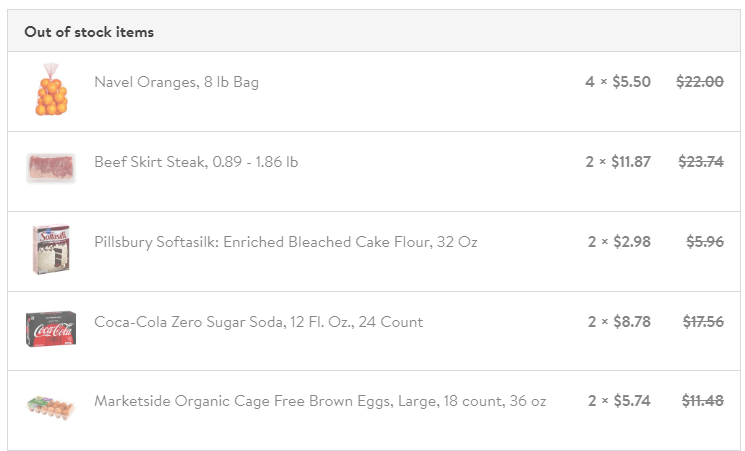745x451 pixels.
Task: Click the struck-through $11.48 total
Action: [x=703, y=401]
